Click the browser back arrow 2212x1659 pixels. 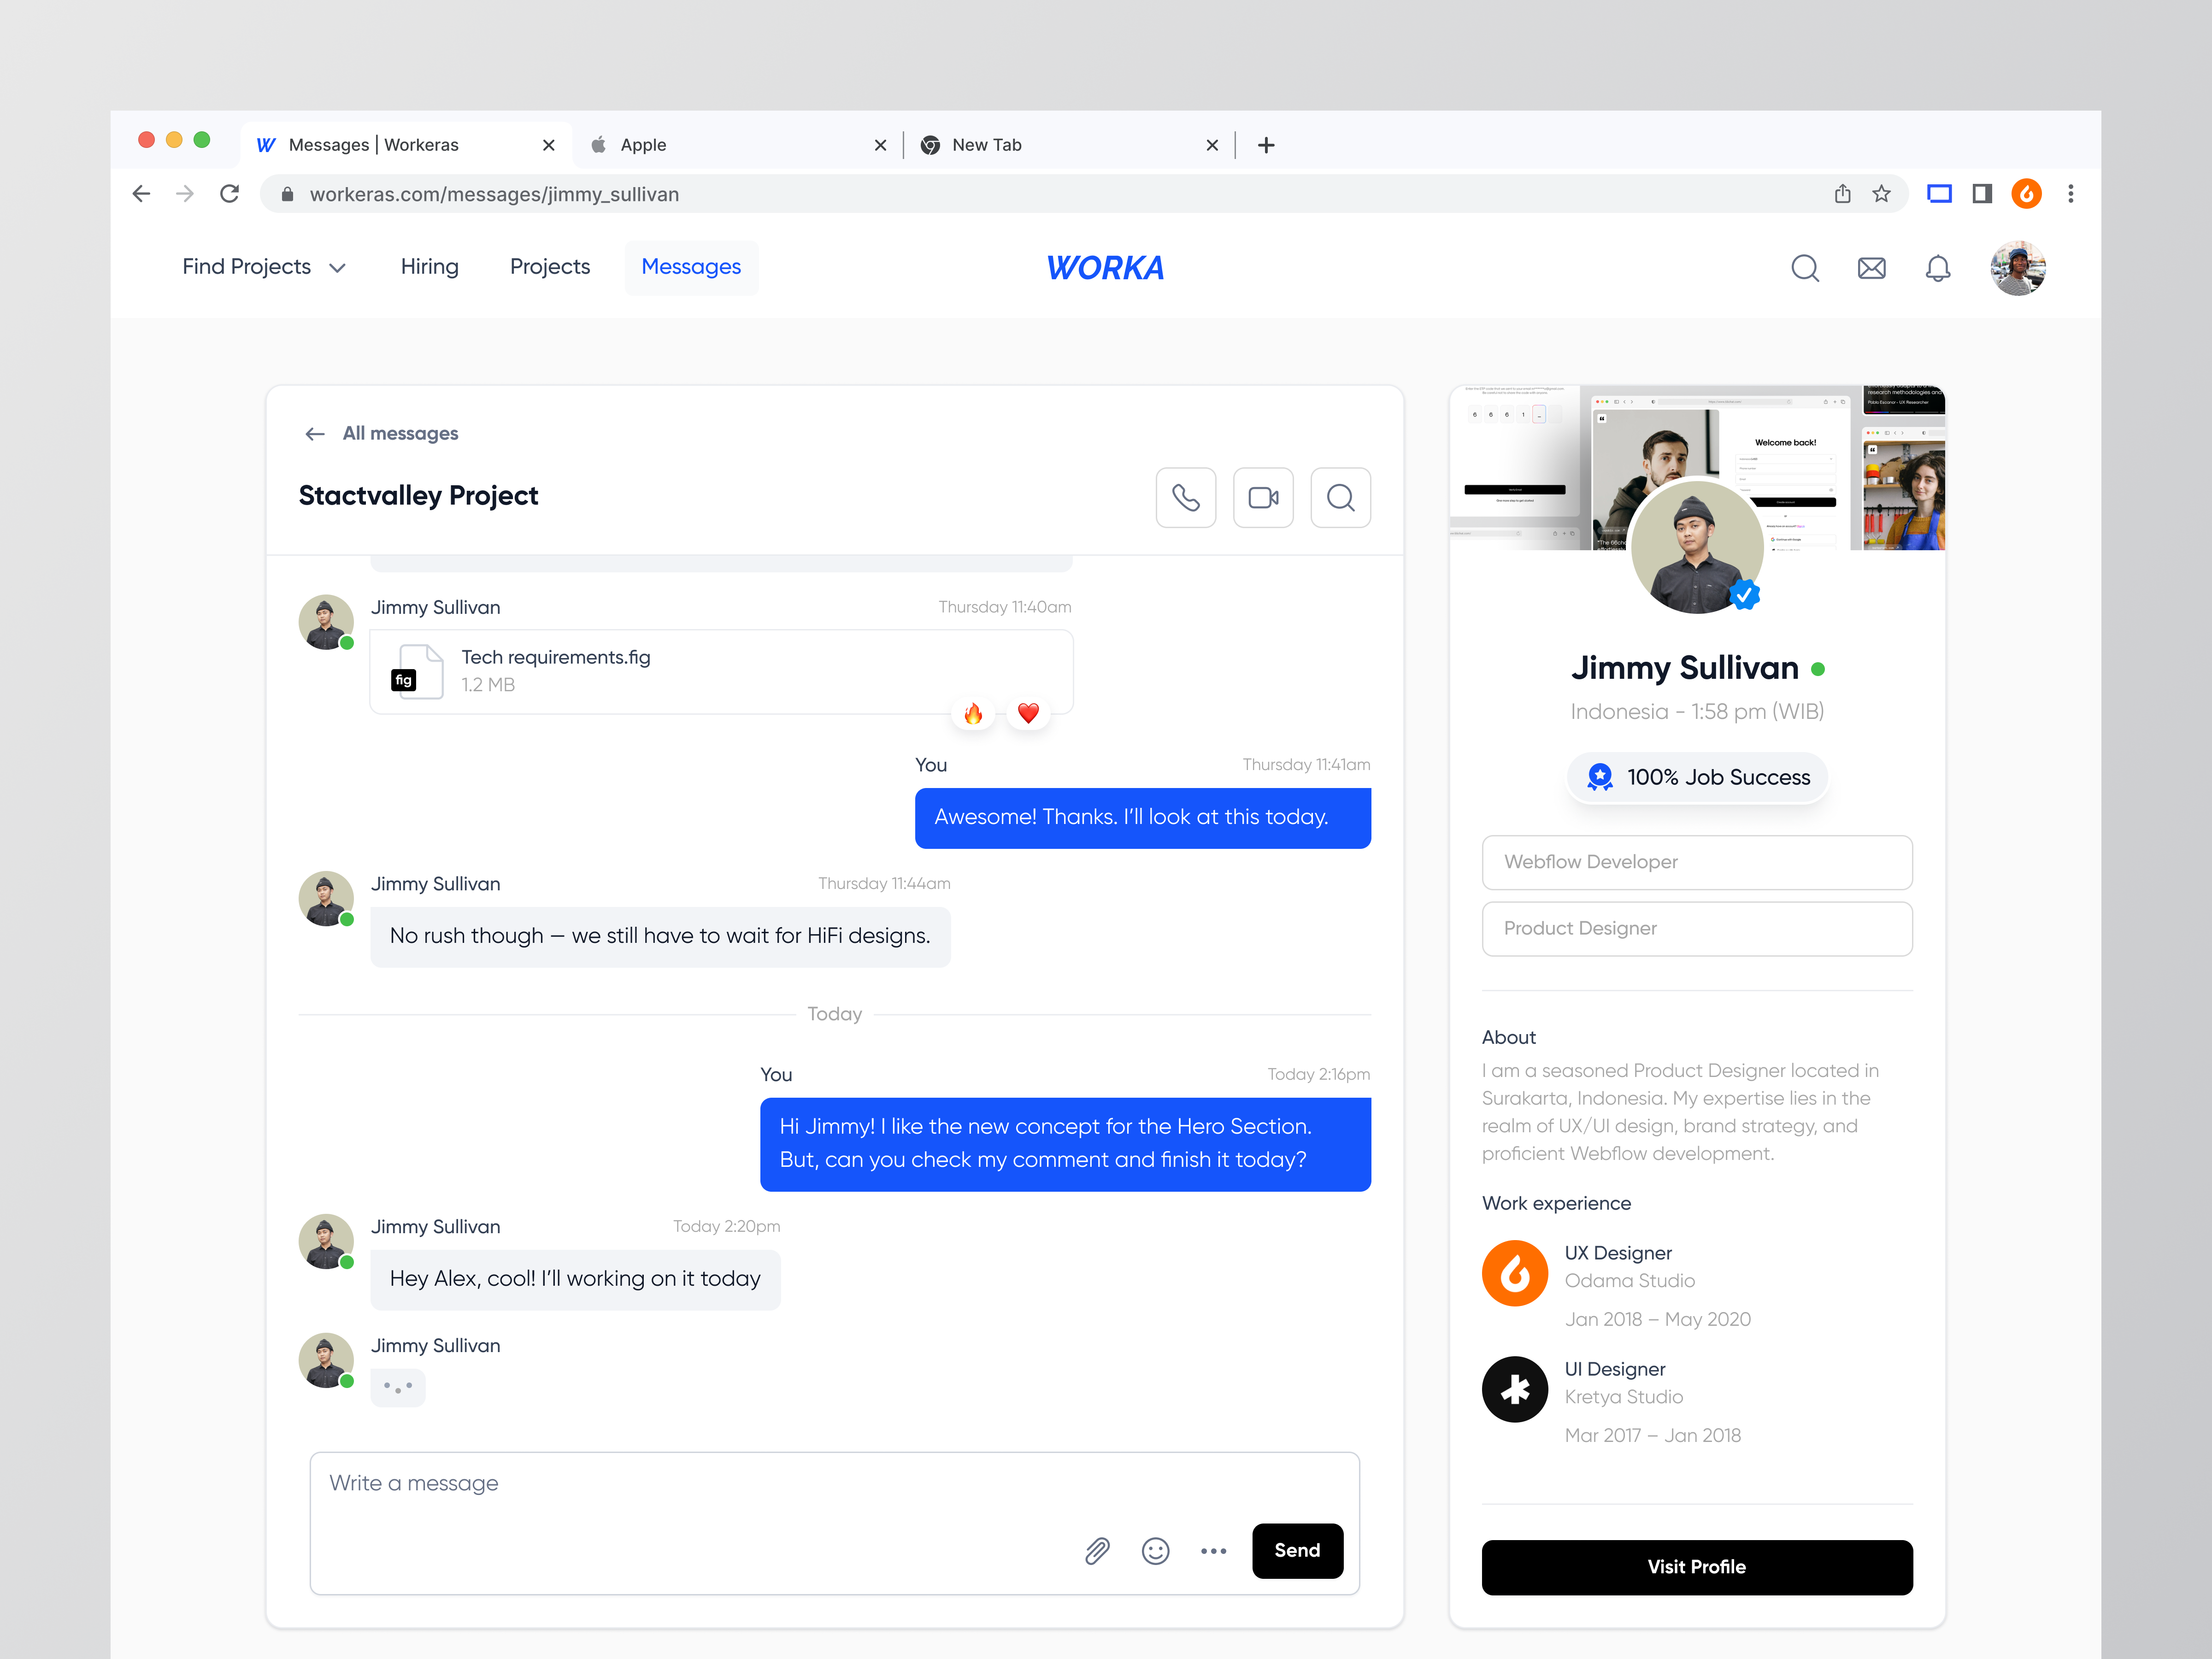tap(141, 194)
